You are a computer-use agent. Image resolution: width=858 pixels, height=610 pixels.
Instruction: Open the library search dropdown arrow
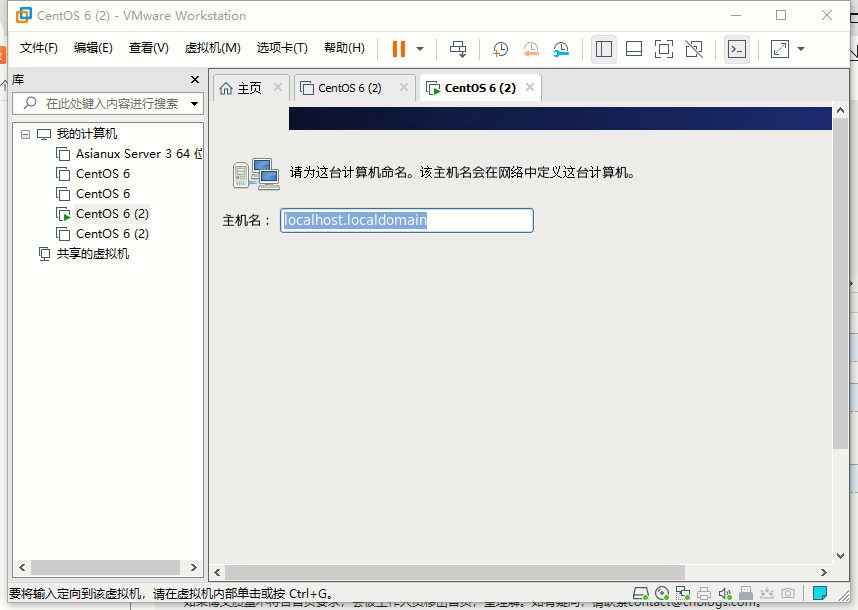[x=194, y=103]
